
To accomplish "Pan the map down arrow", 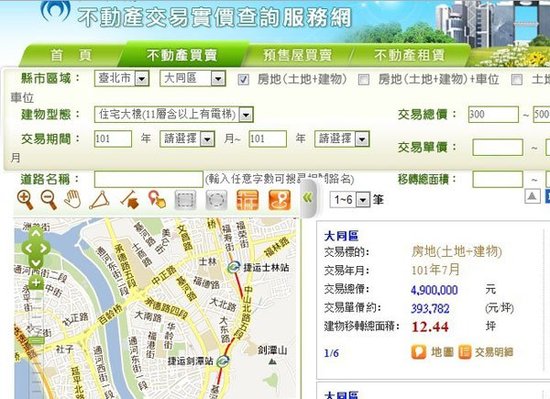I will (36, 263).
